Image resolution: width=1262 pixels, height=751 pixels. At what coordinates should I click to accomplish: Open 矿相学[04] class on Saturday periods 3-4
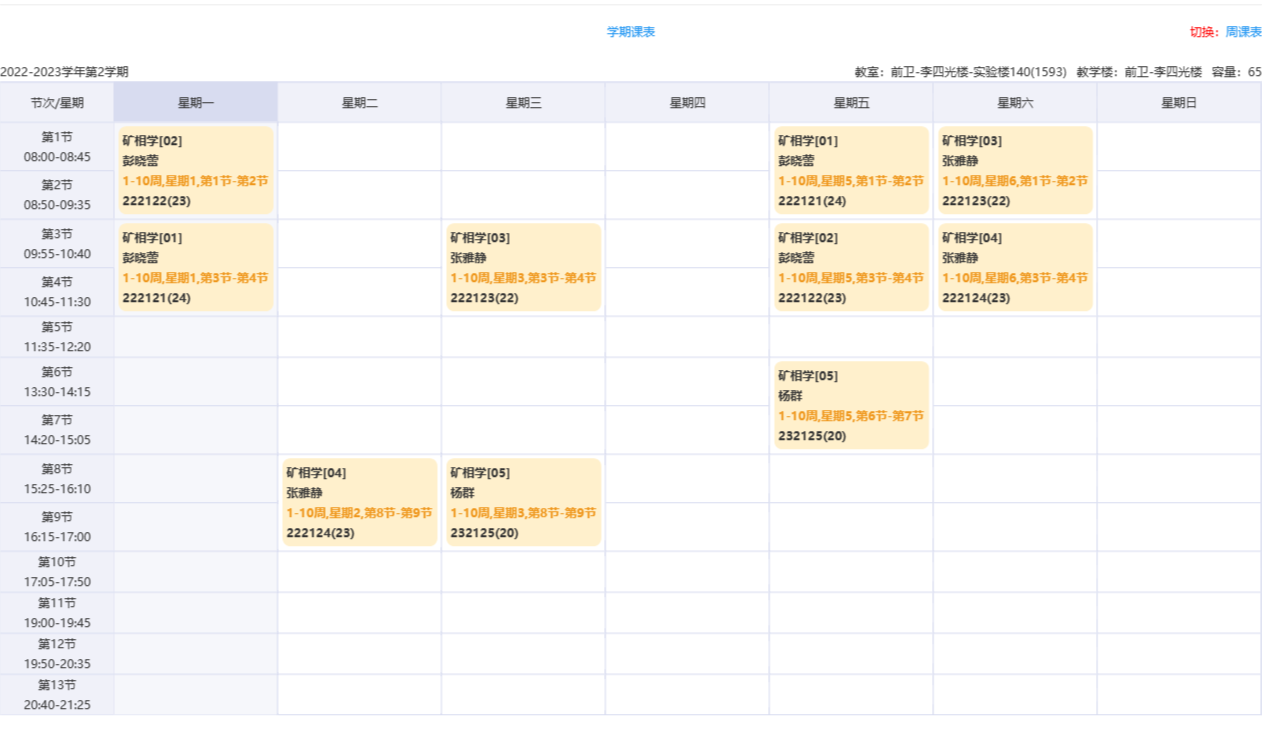click(1015, 267)
